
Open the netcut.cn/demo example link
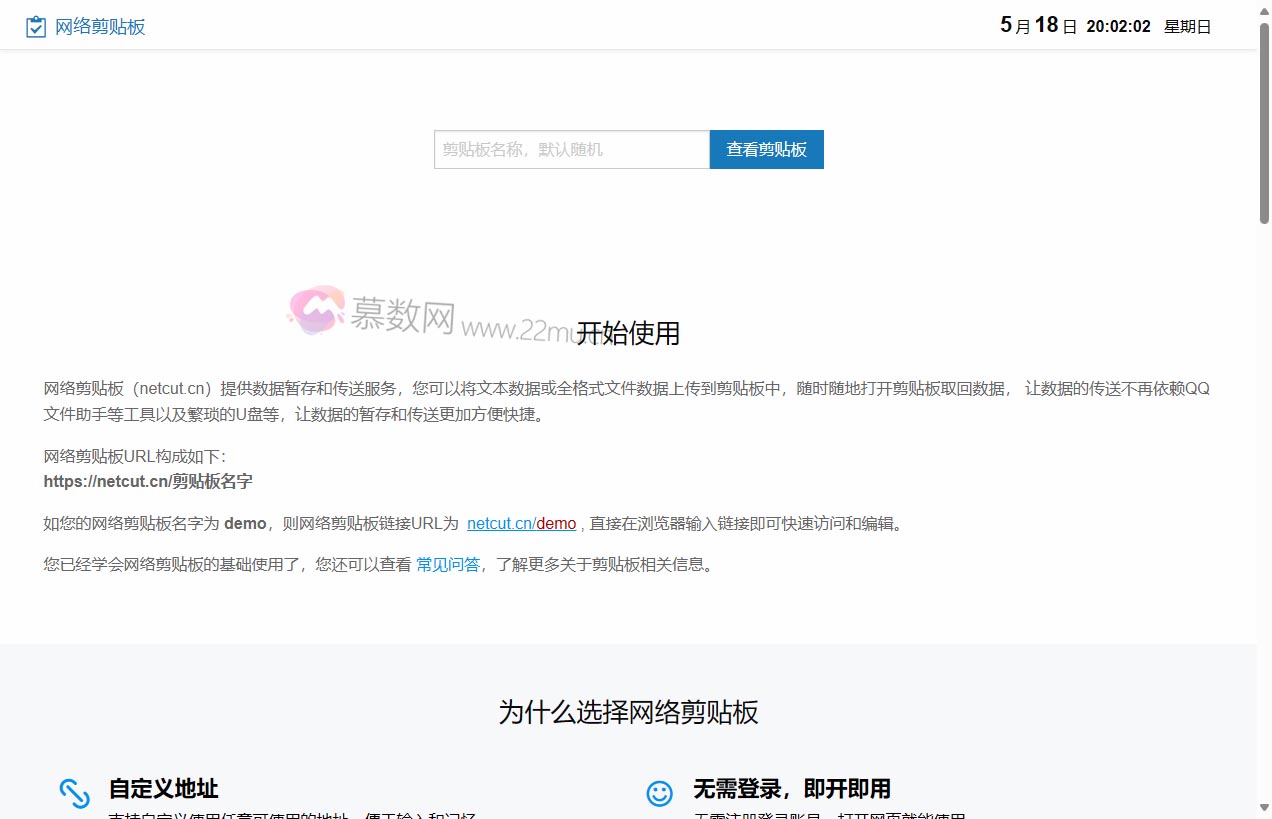[x=521, y=523]
